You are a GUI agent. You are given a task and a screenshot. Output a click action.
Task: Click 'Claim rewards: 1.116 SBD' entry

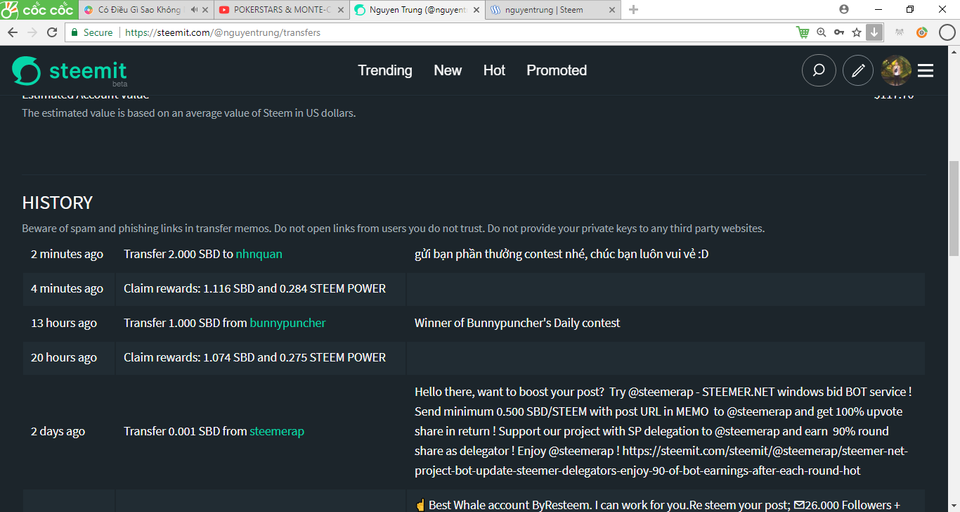tap(255, 288)
